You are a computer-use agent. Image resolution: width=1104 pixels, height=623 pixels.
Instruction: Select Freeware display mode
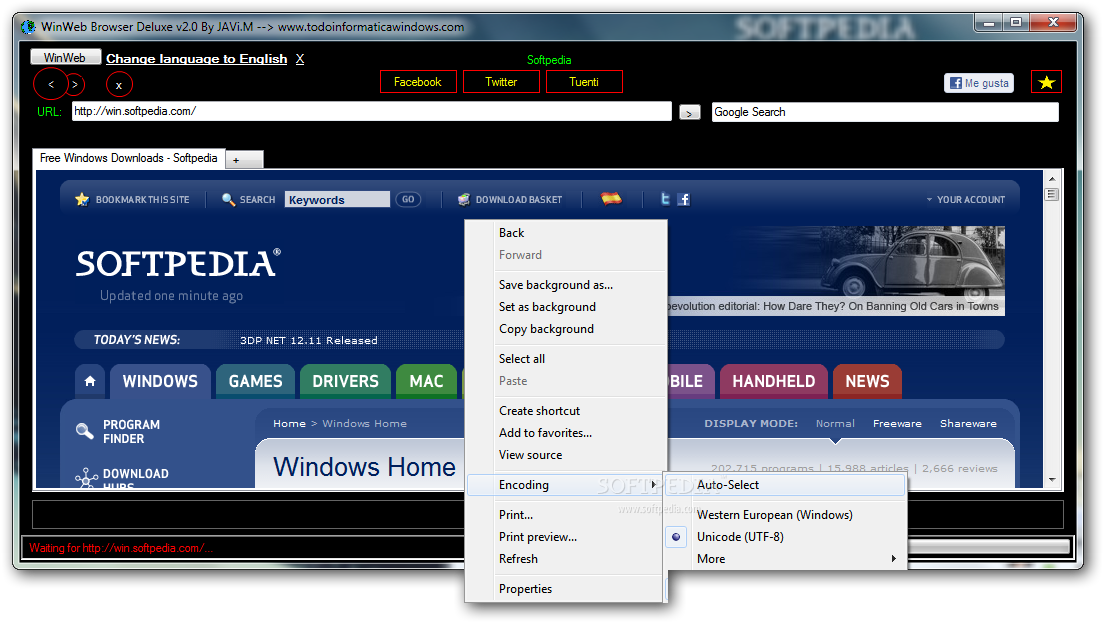(x=897, y=423)
